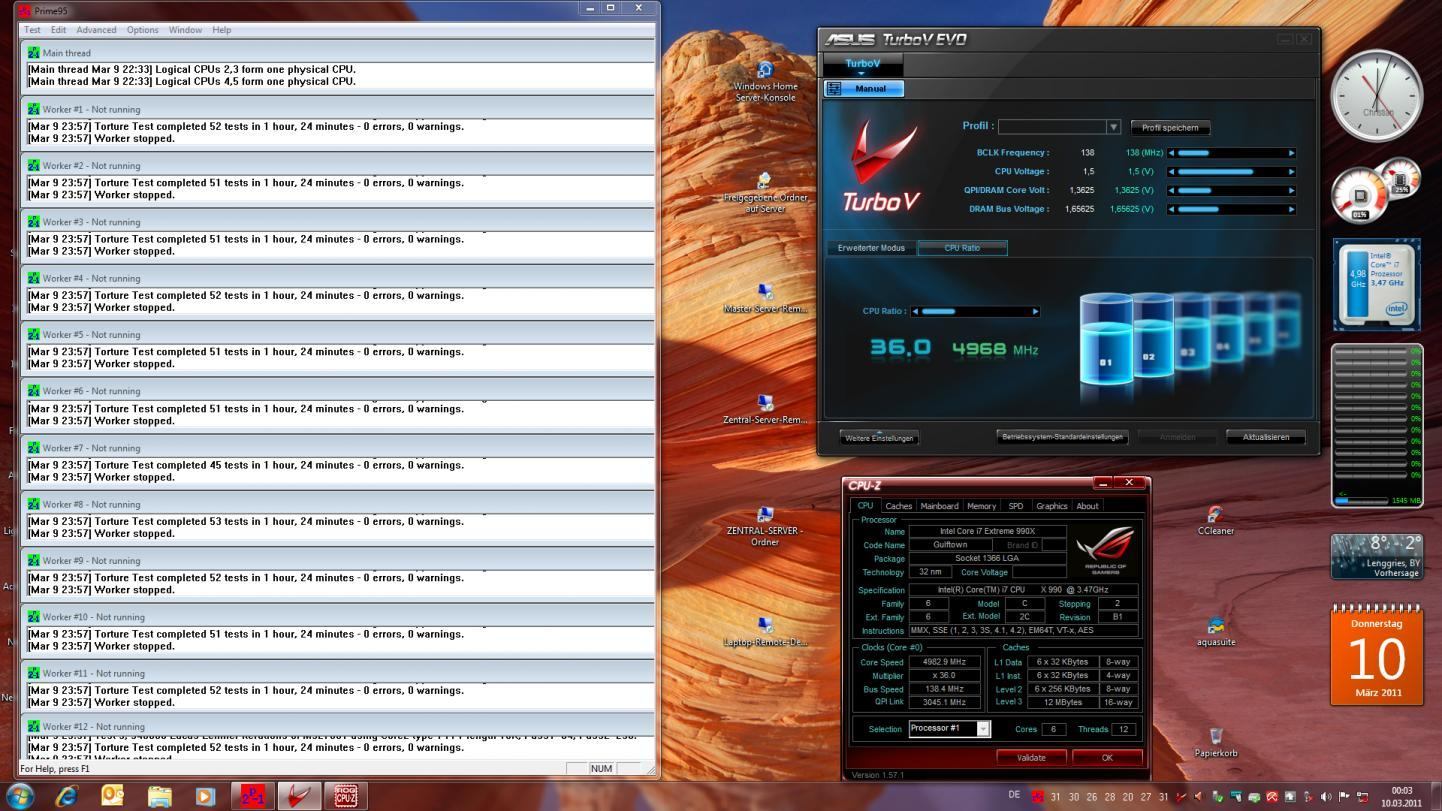Switch to the About tab in CPU-Z
The image size is (1442, 811).
click(1087, 506)
